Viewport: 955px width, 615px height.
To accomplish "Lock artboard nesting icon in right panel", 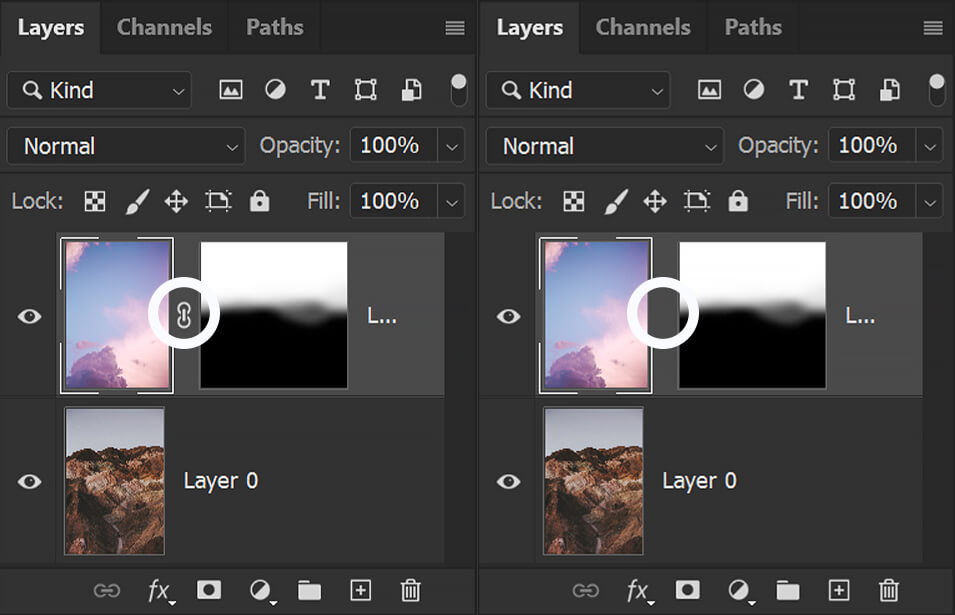I will (697, 201).
